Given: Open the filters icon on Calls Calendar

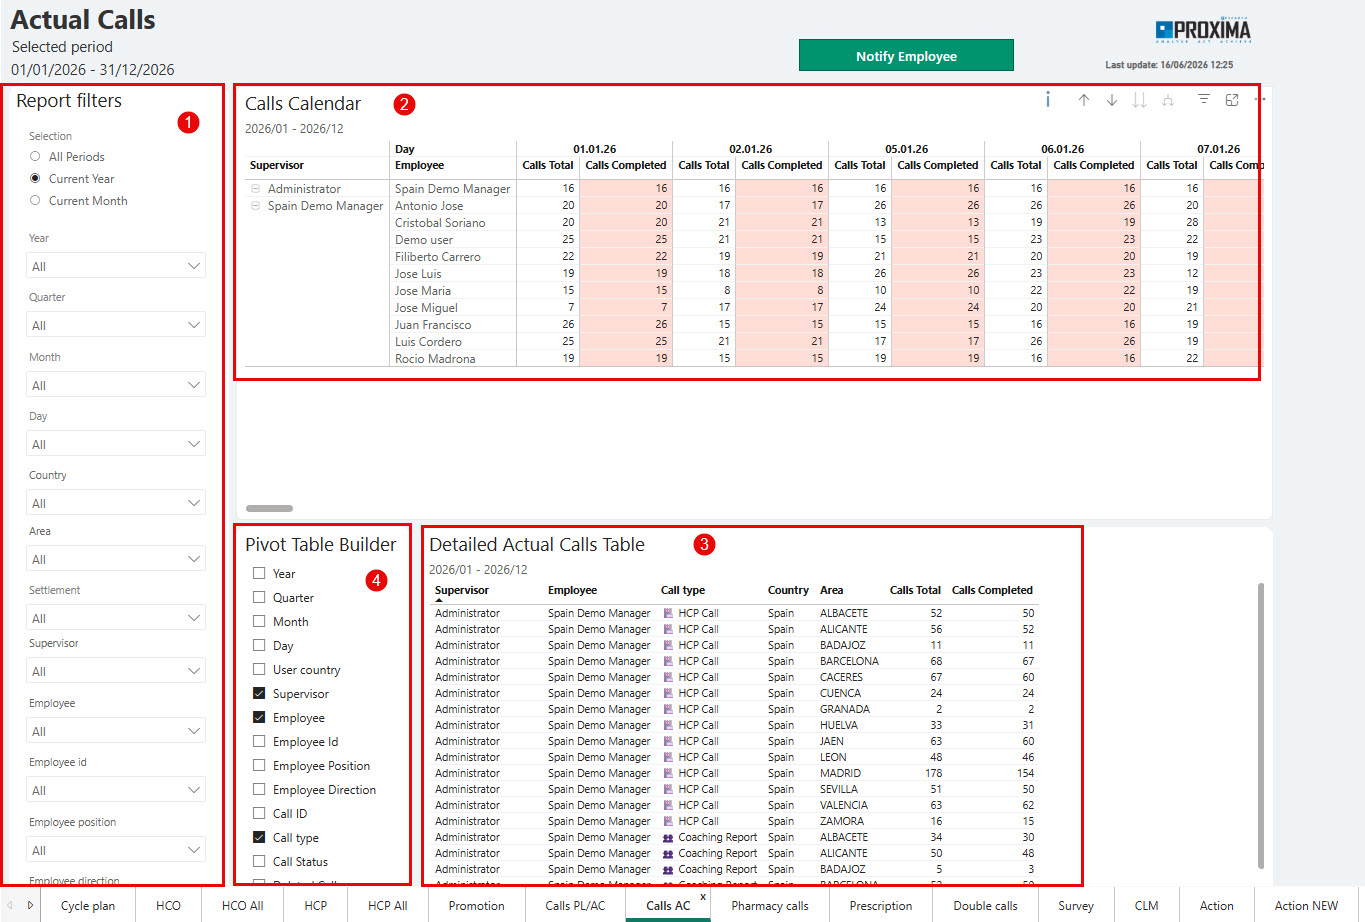Looking at the screenshot, I should click(1204, 100).
